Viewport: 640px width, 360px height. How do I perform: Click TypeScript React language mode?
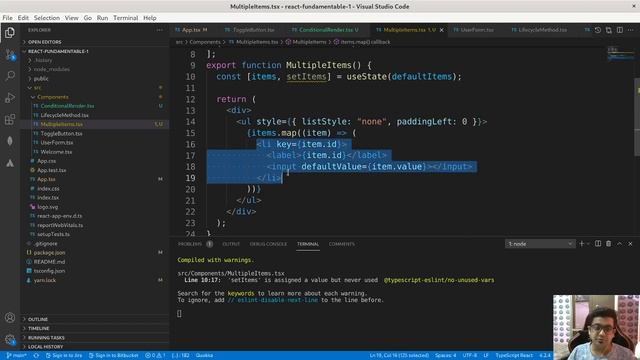click(513, 356)
